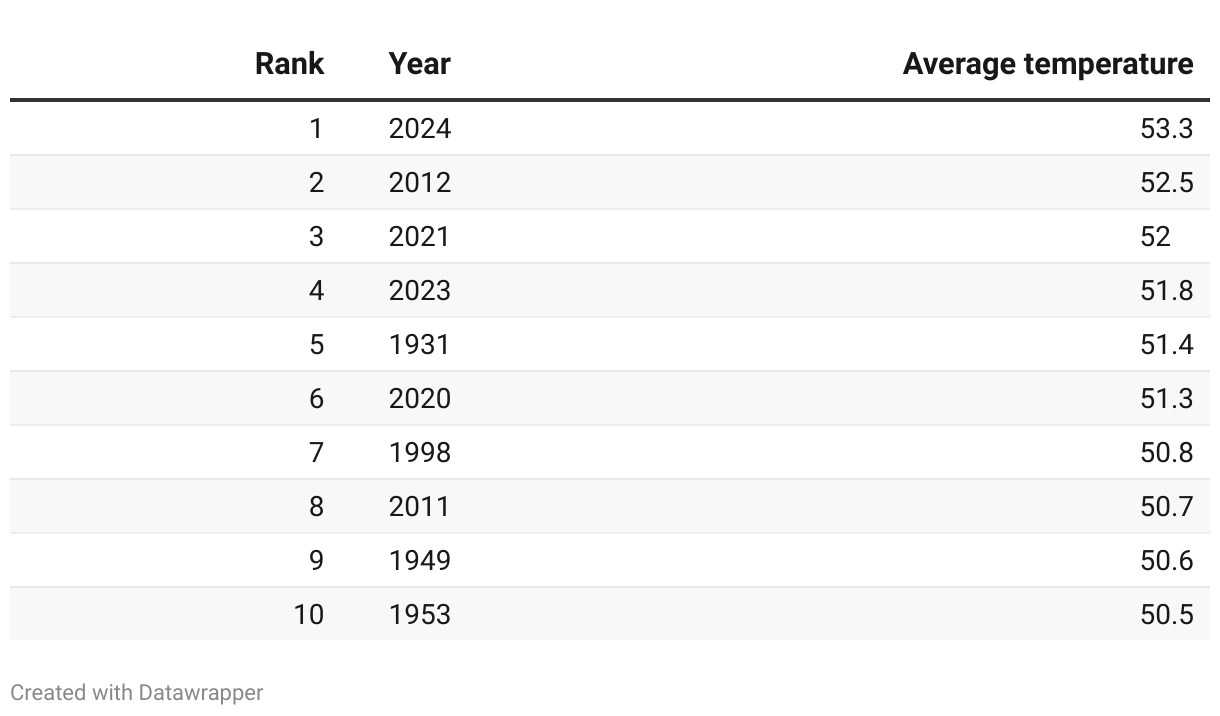Click the 52.5 temperature value
The height and width of the screenshot is (716, 1220).
[x=1167, y=182]
